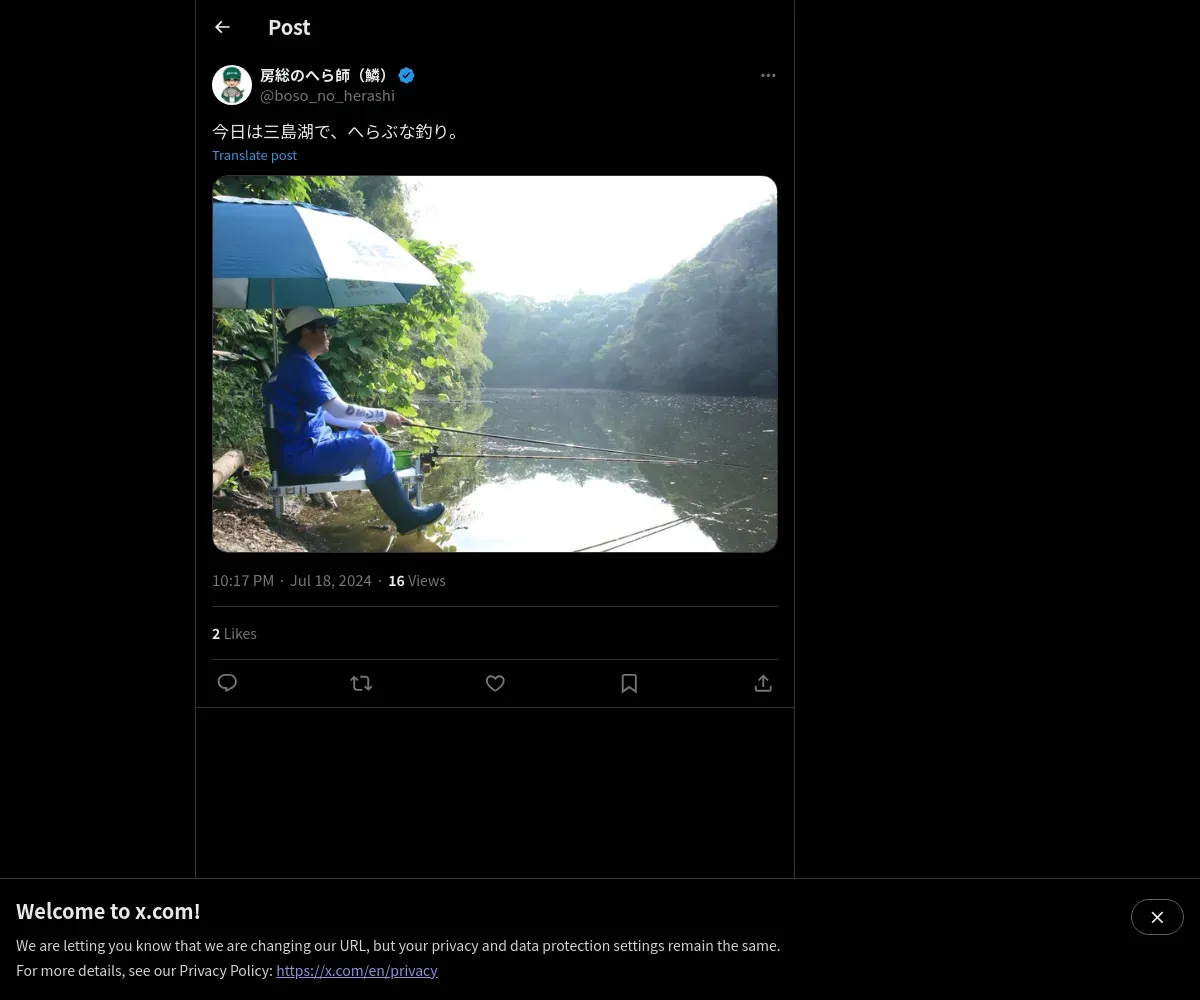Click the reply speech bubble icon
Viewport: 1200px width, 1000px height.
[x=227, y=683]
